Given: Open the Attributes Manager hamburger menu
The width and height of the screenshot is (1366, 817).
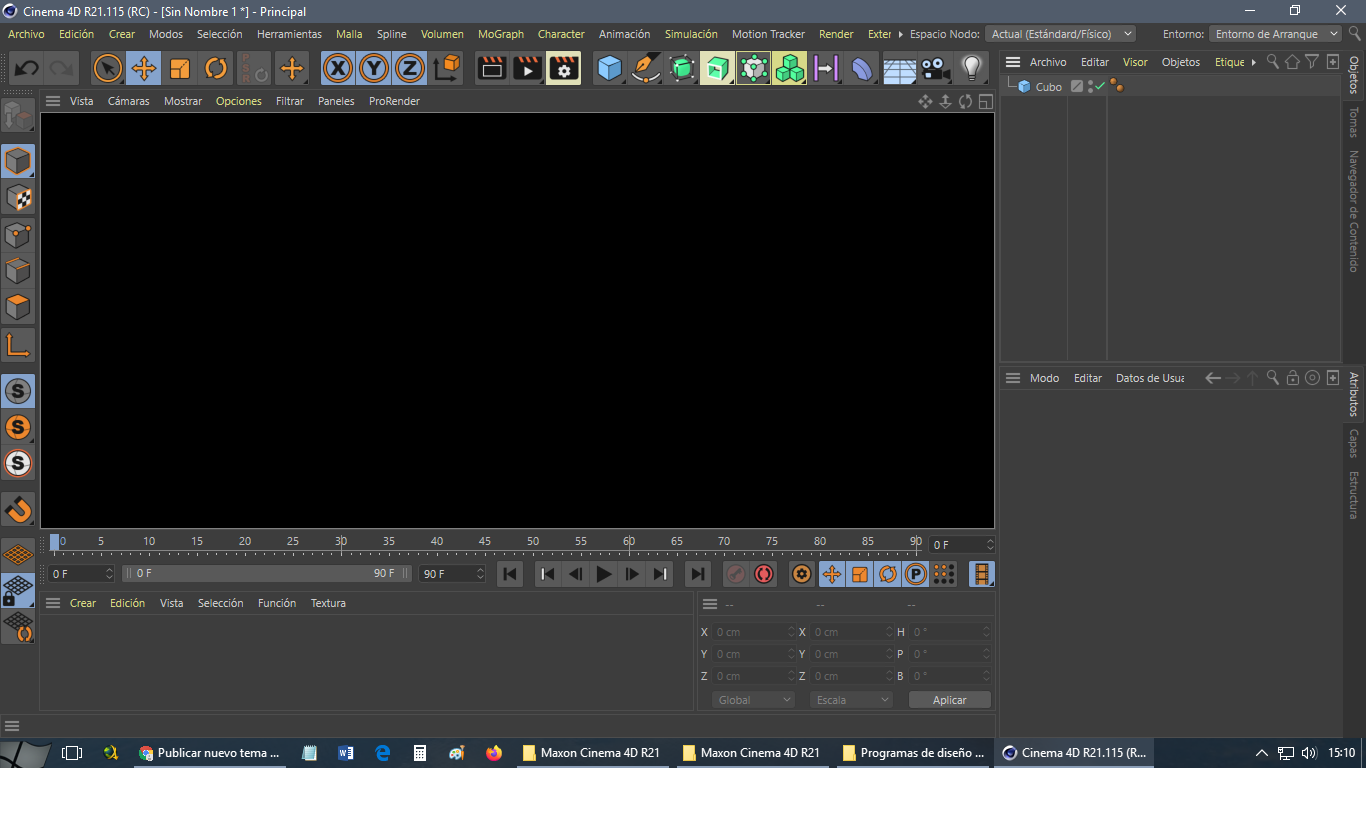Looking at the screenshot, I should [x=1013, y=378].
